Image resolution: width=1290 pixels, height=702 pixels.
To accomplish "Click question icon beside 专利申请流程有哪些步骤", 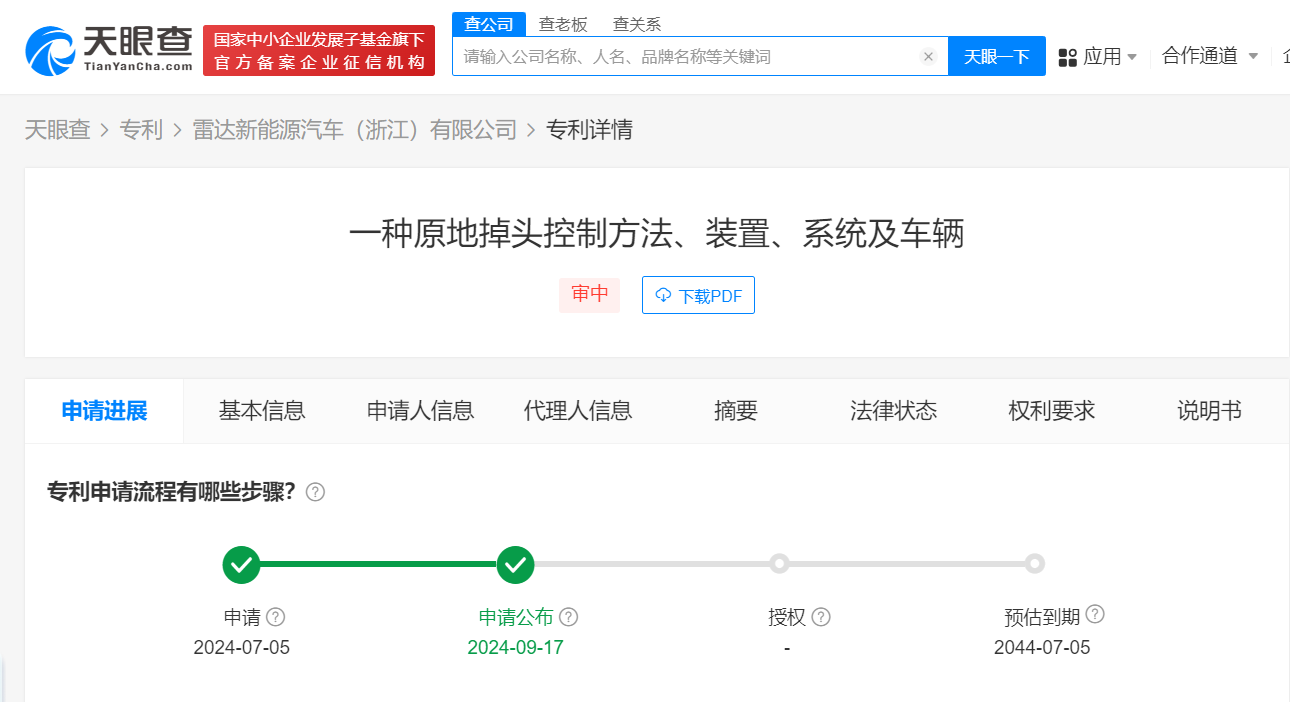I will 314,492.
